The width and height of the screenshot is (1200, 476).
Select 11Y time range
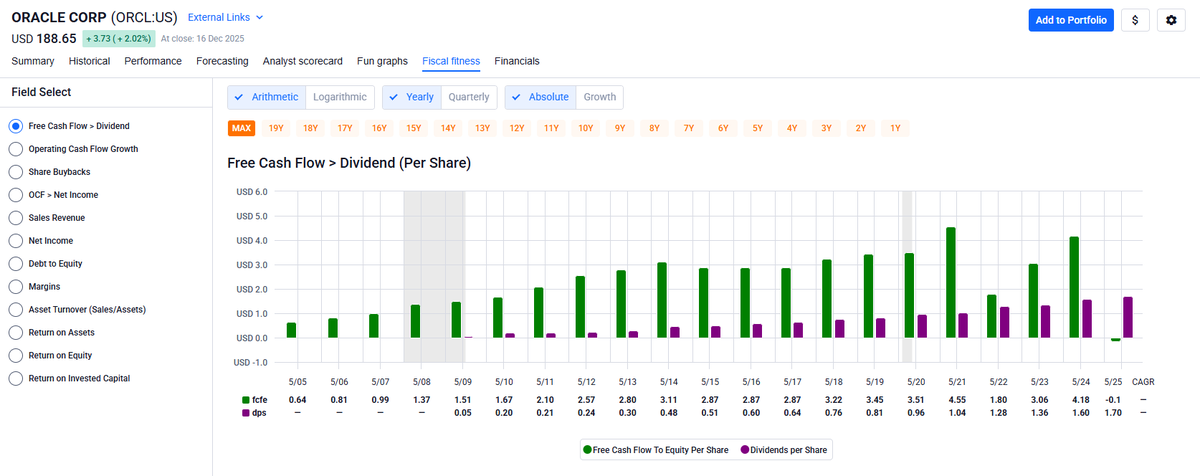click(x=551, y=128)
